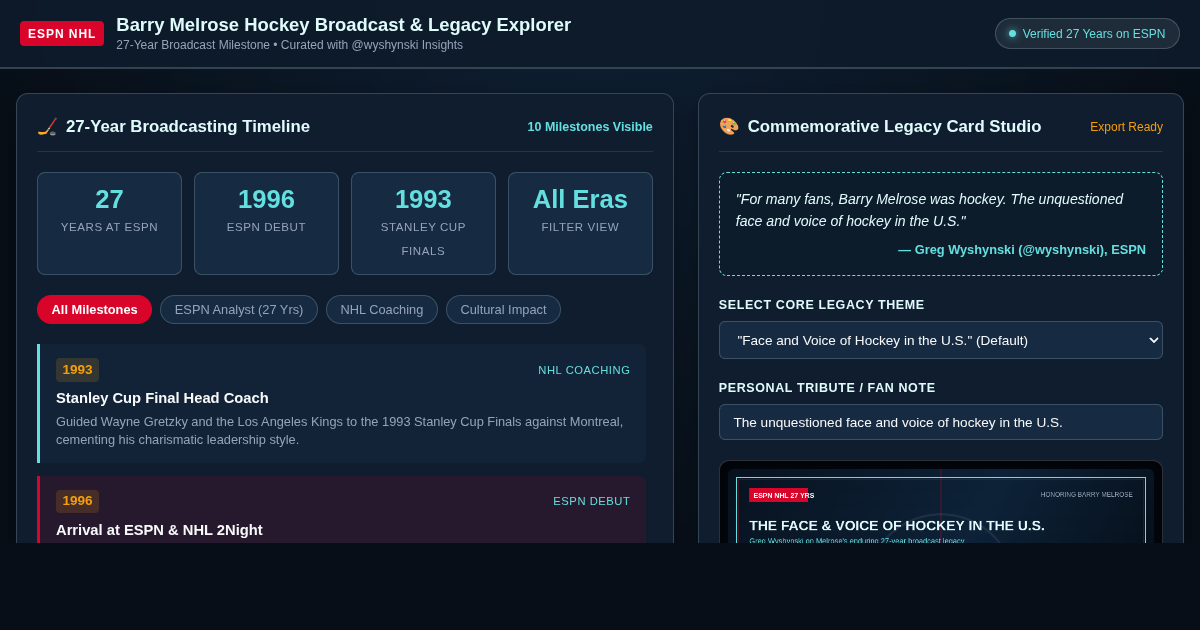Open the Core Legacy Theme dropdown
The width and height of the screenshot is (1200, 630).
click(x=941, y=340)
